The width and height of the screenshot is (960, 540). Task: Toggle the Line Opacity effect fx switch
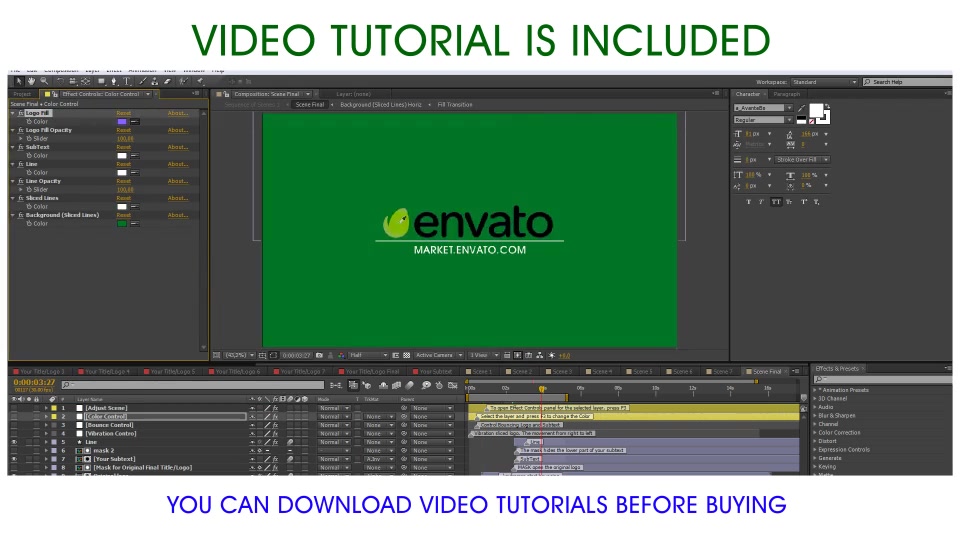click(x=21, y=181)
